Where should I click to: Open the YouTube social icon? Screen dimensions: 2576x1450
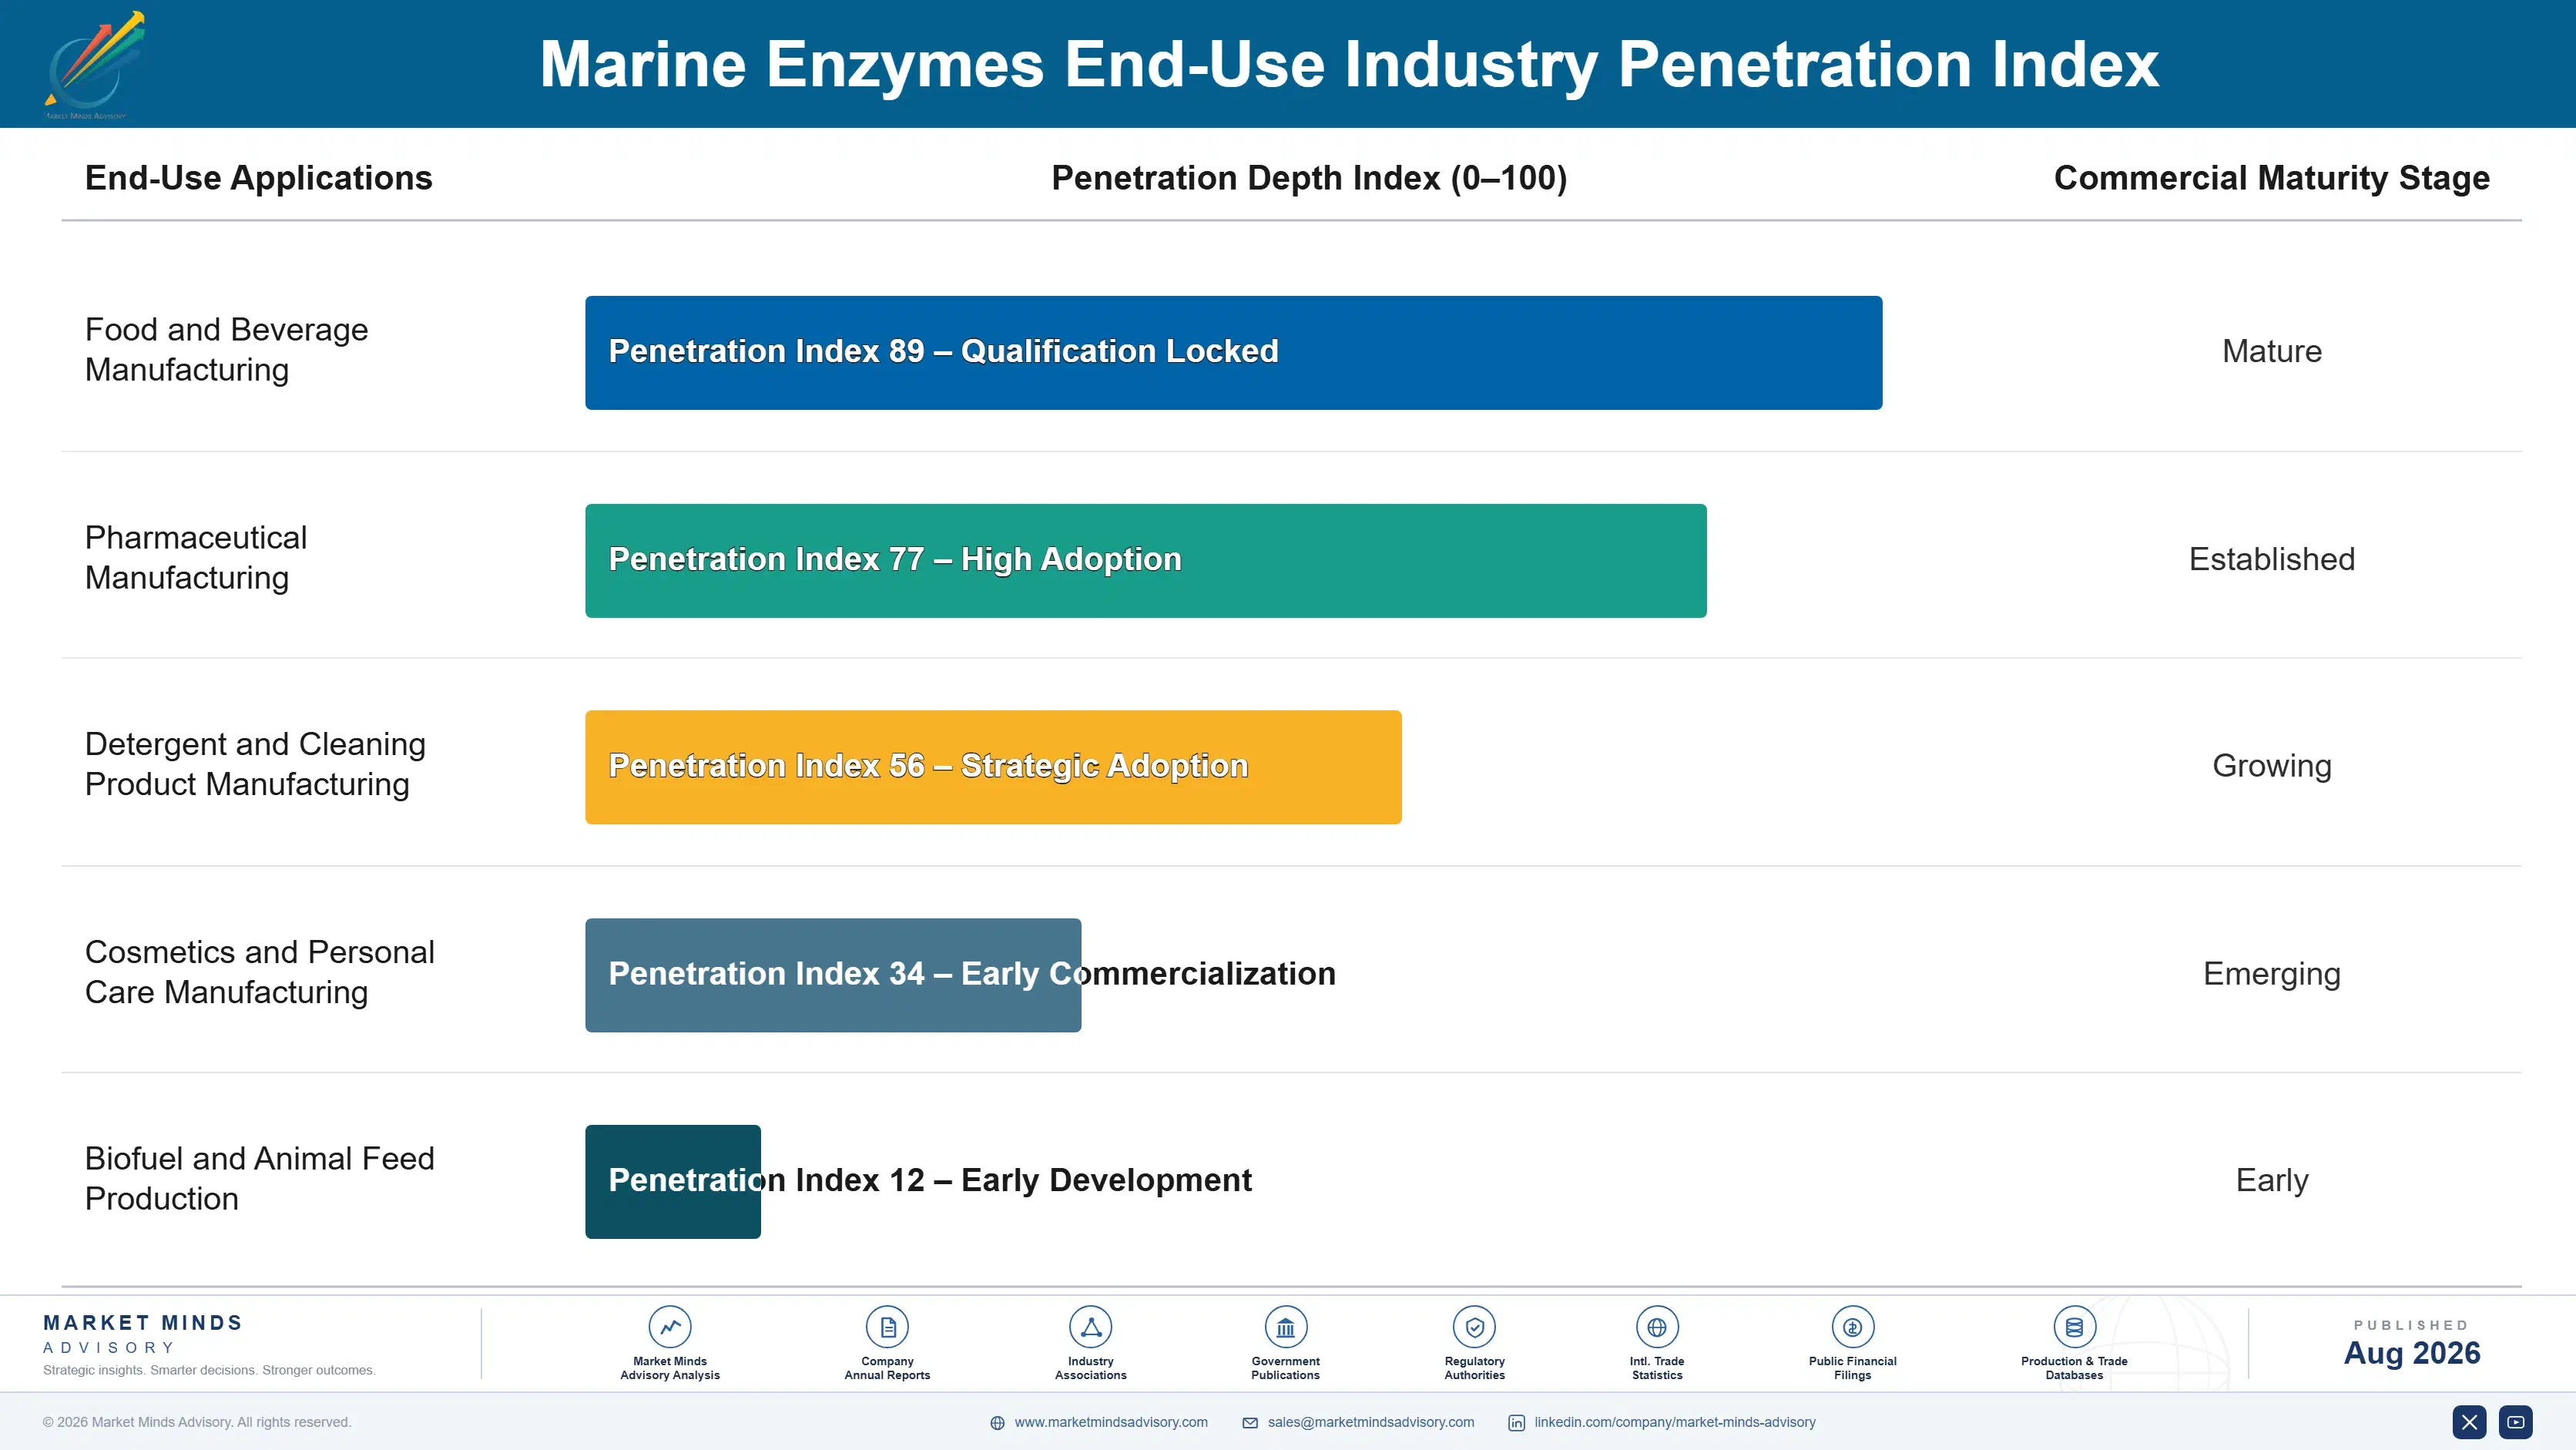[x=2516, y=1422]
